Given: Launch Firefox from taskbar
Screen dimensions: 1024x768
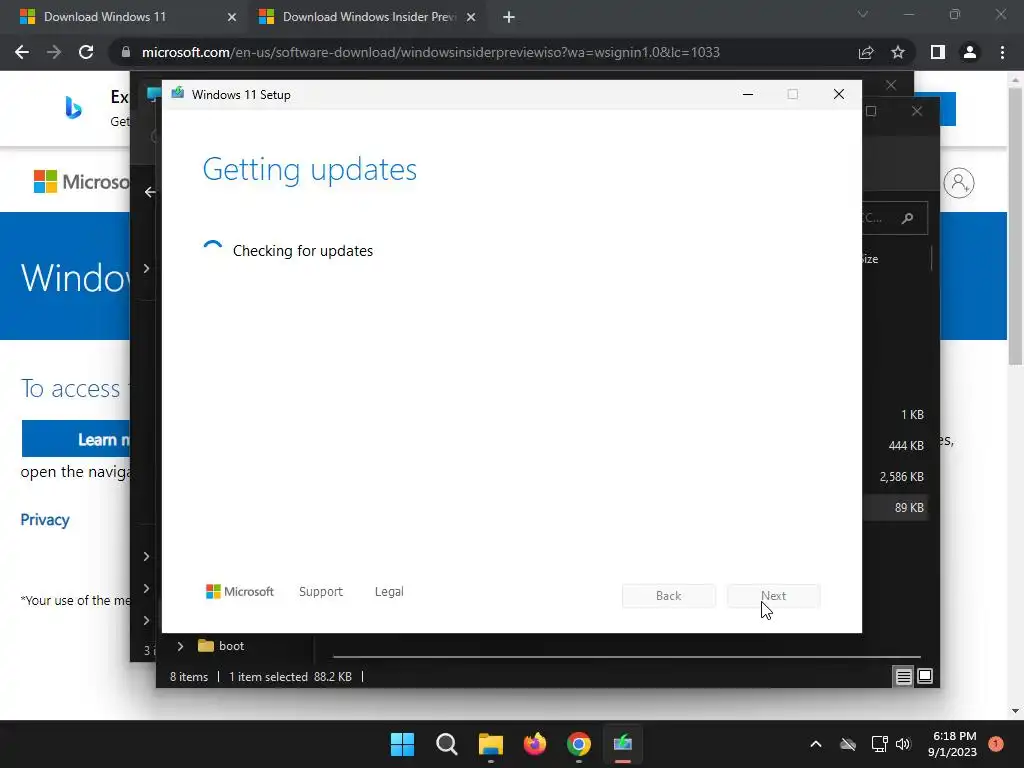Looking at the screenshot, I should (535, 744).
